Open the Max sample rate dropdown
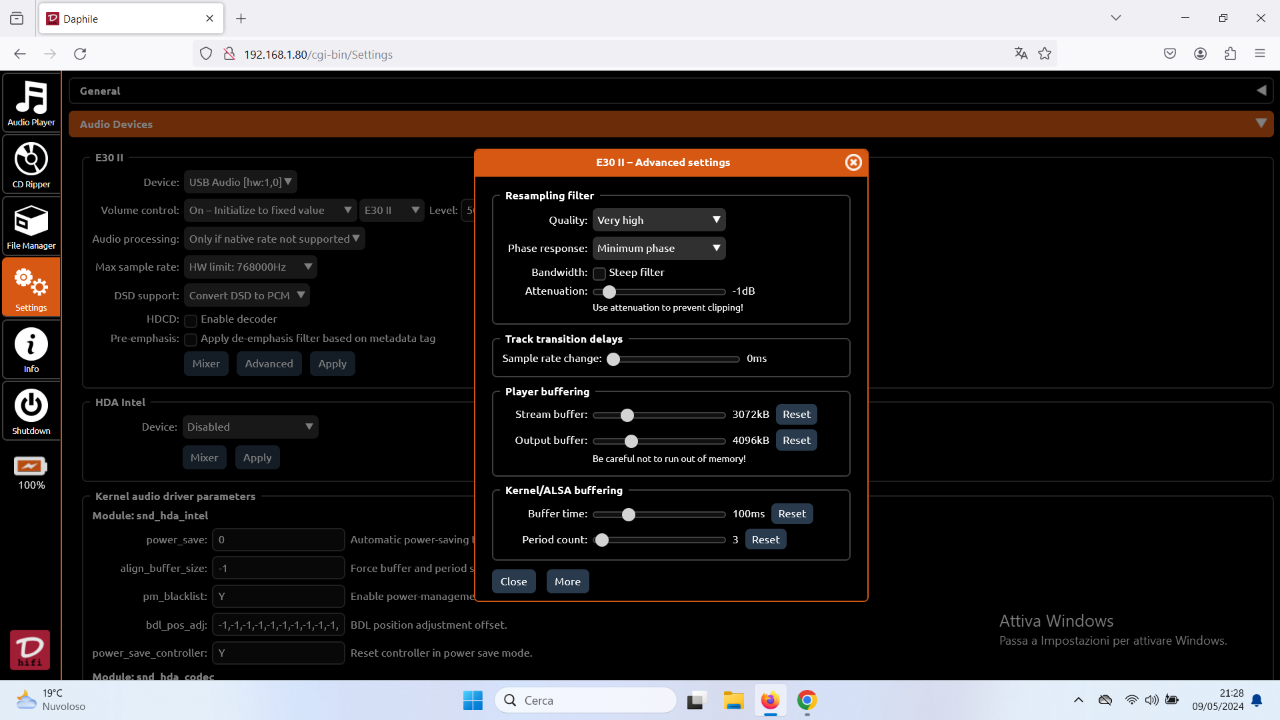The image size is (1280, 720). tap(250, 267)
